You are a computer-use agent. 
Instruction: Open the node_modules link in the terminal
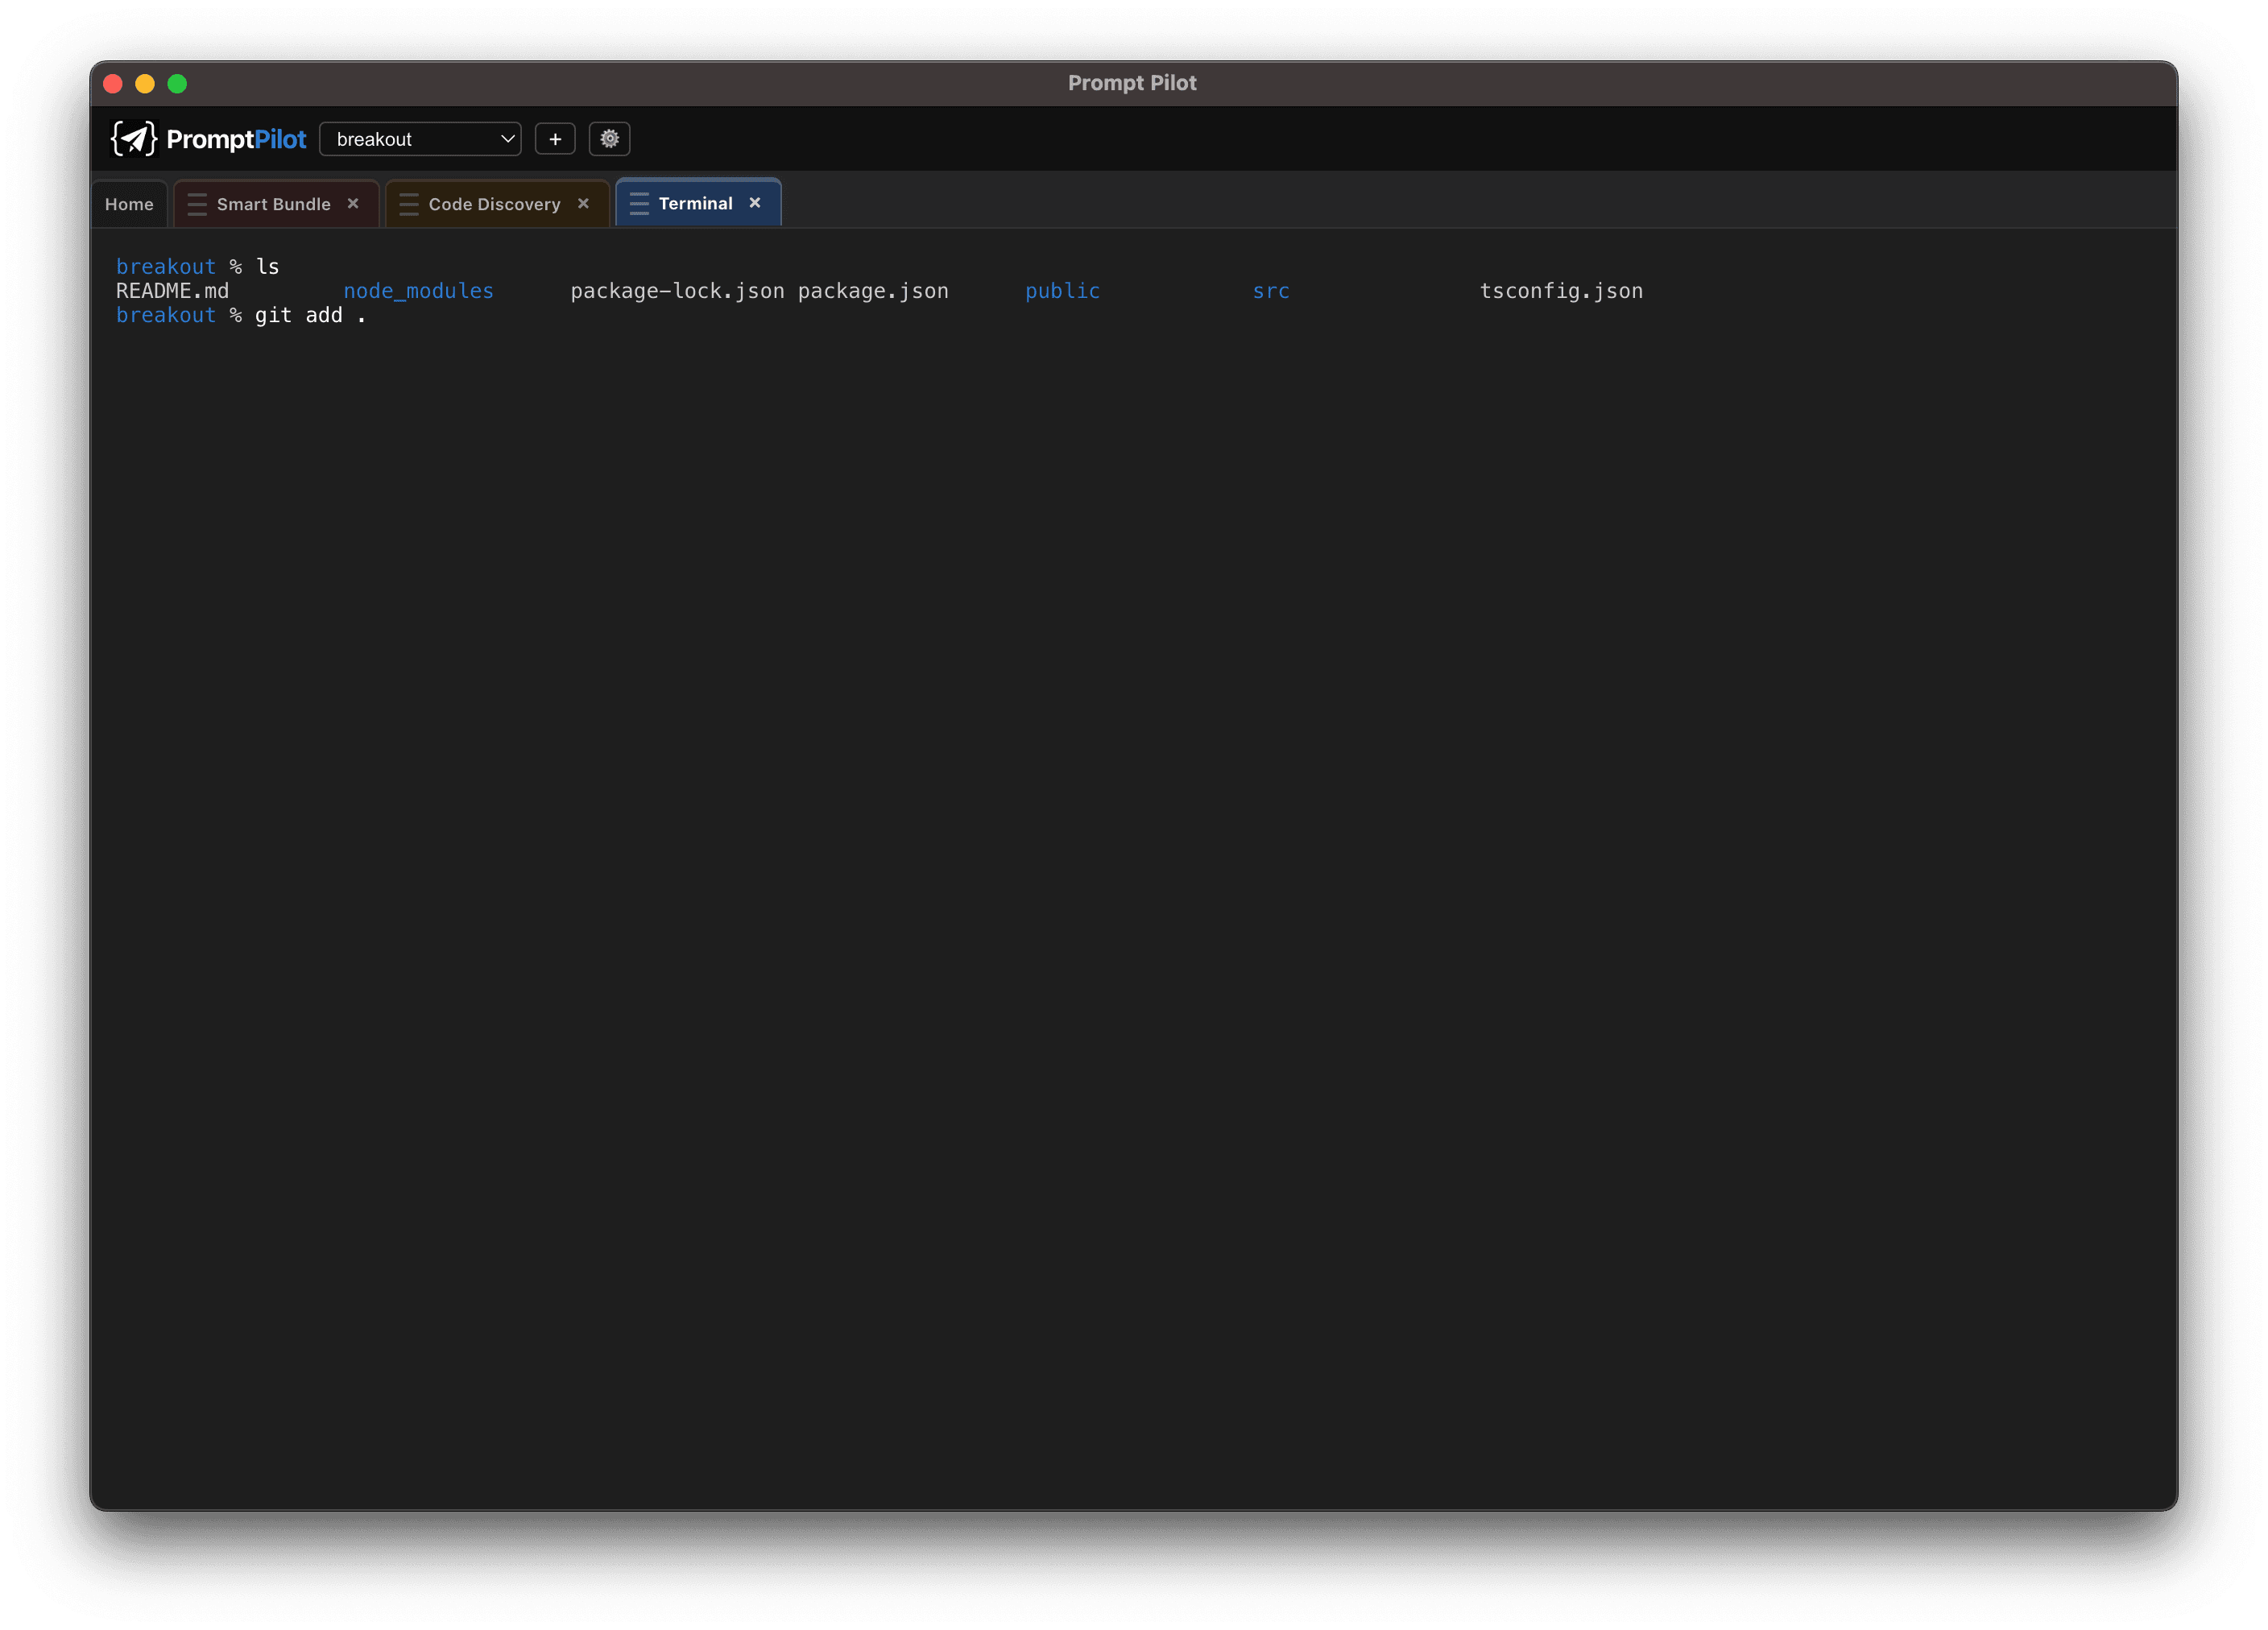tap(418, 291)
